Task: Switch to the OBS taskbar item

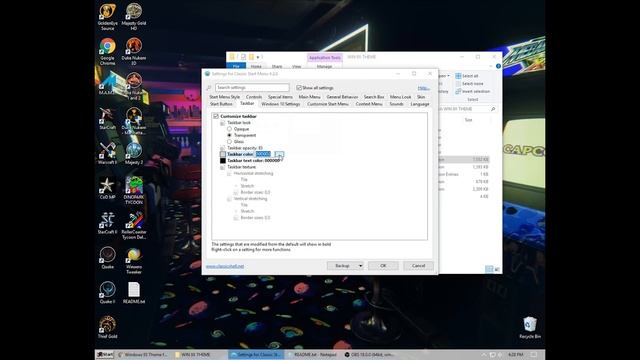Action: point(369,355)
